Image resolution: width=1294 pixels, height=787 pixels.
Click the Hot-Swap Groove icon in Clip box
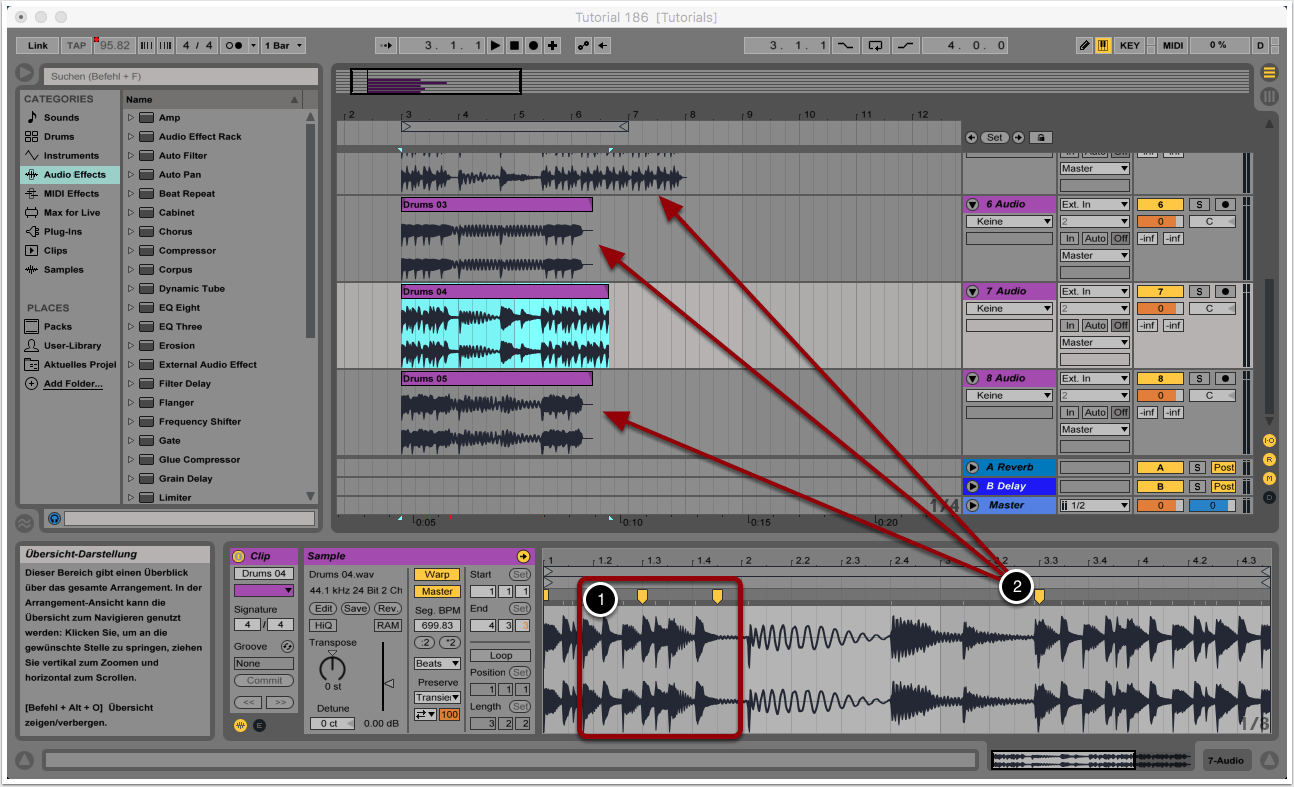click(287, 647)
